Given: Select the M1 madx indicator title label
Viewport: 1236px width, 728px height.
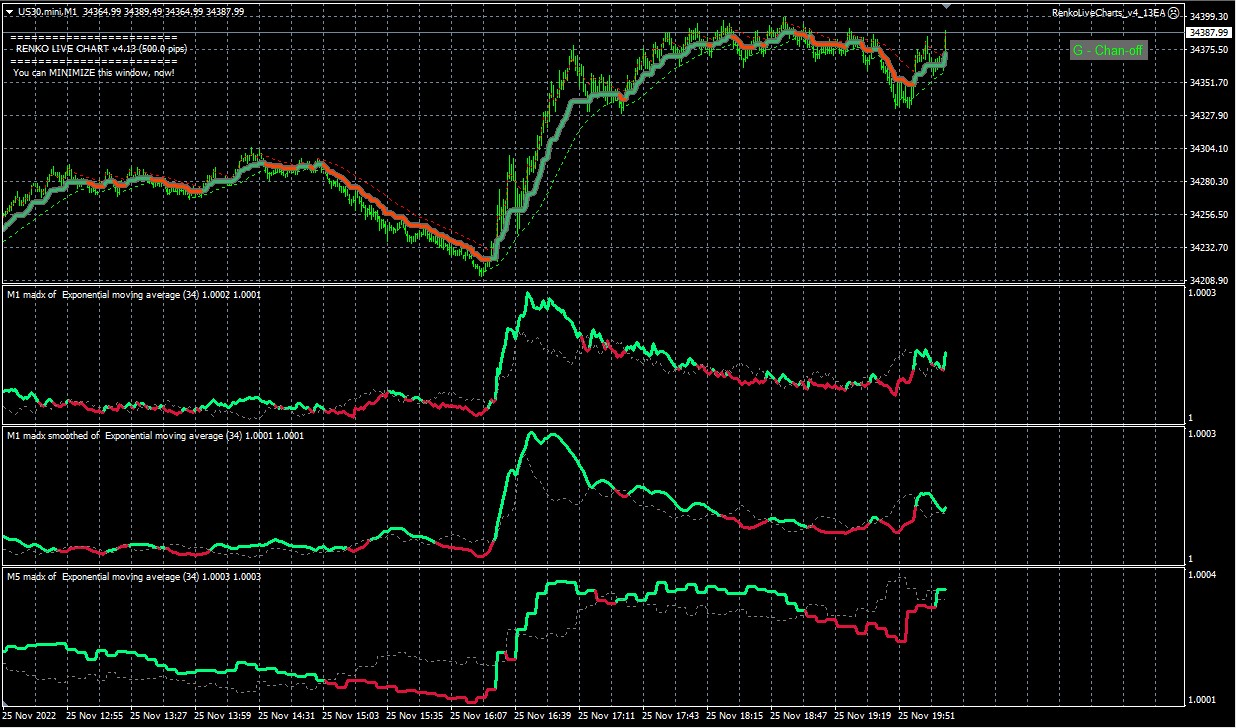Looking at the screenshot, I should click(134, 296).
